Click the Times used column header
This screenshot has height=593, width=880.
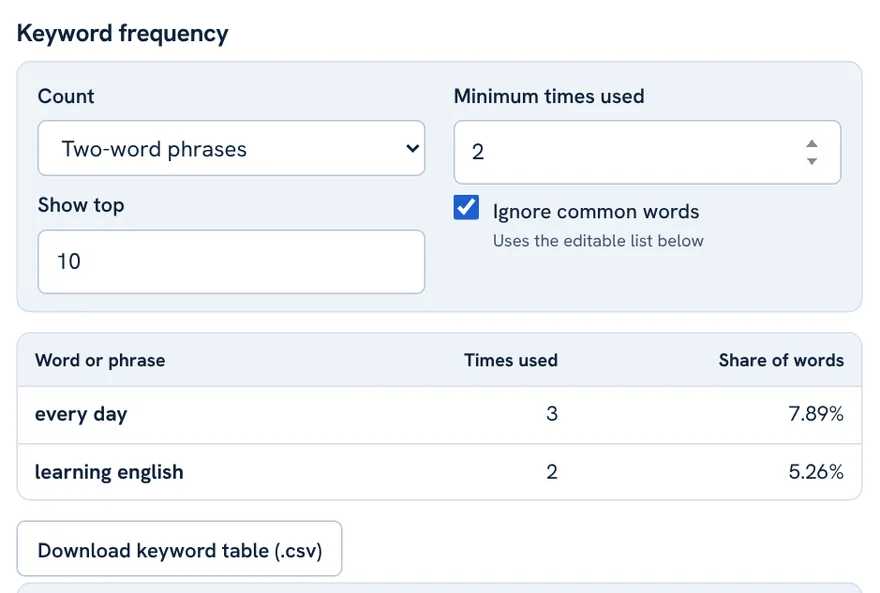(511, 360)
